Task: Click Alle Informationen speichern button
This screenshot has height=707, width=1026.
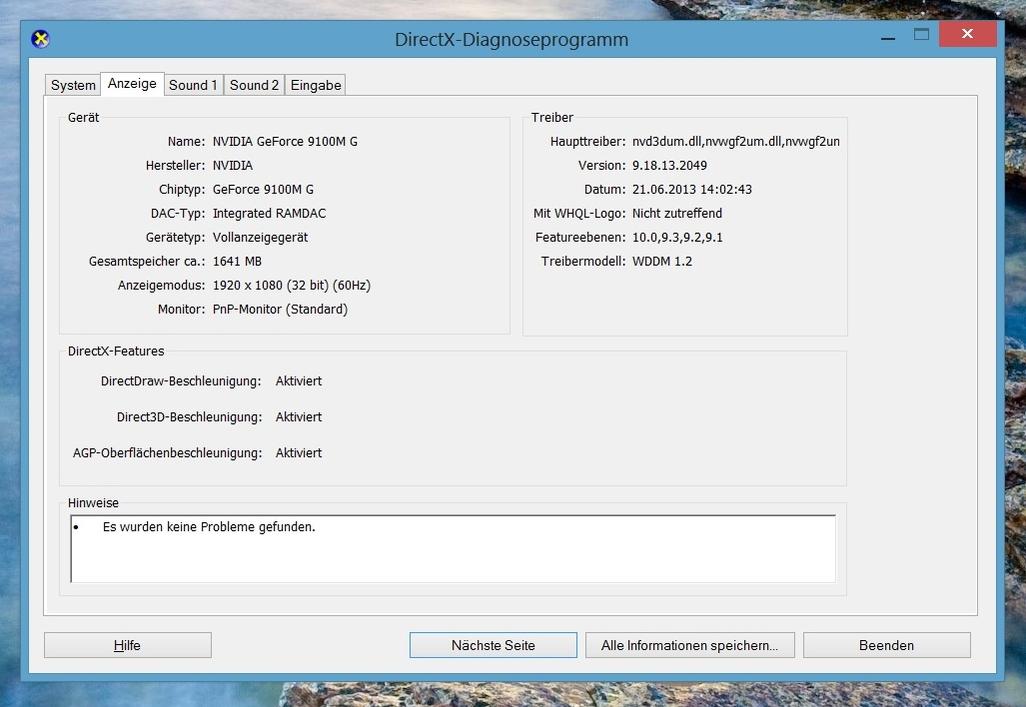Action: 689,645
